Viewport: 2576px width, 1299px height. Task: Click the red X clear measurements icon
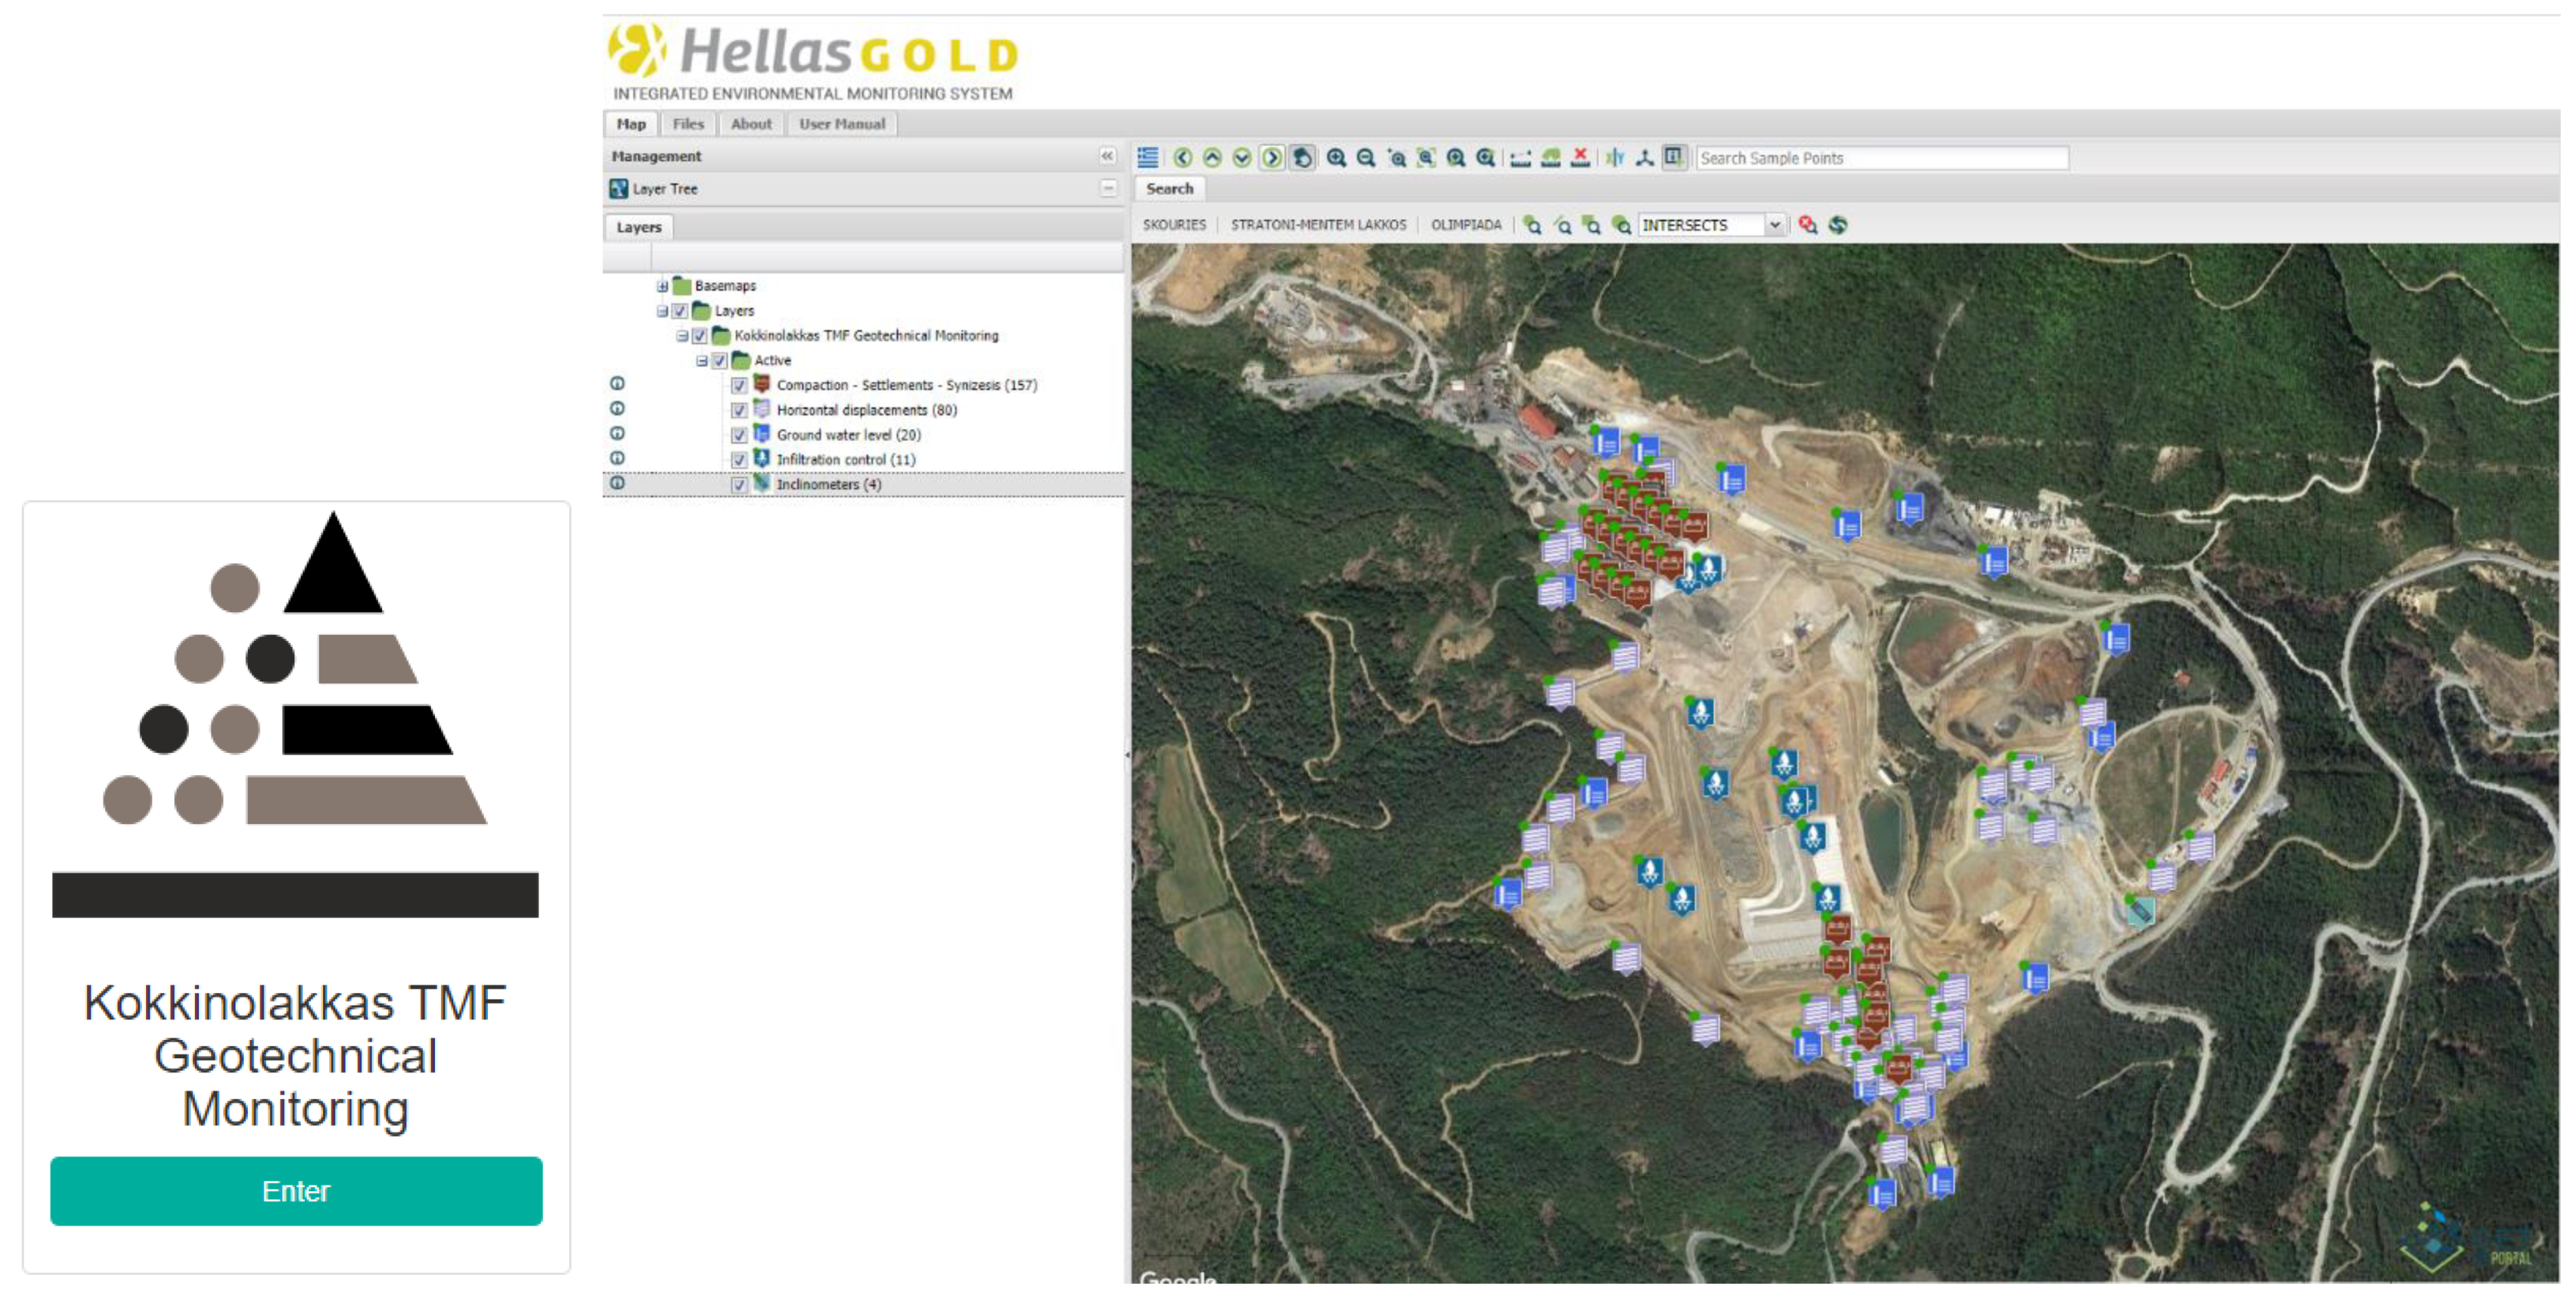pyautogui.click(x=1580, y=158)
